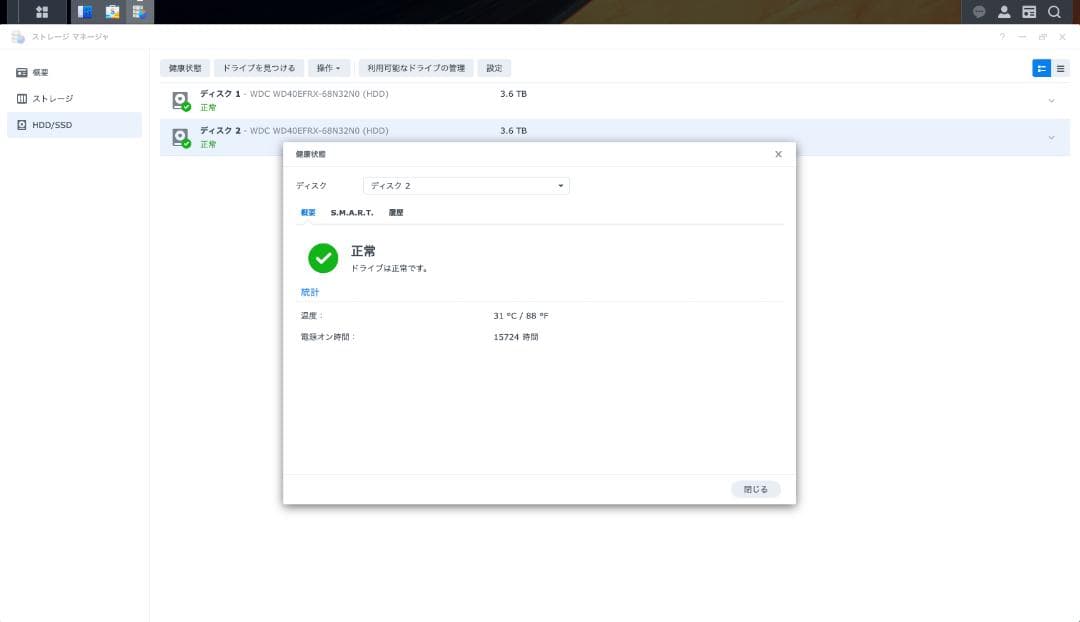The width and height of the screenshot is (1080, 622).
Task: Click the 健康状態 toolbar button
Action: [185, 68]
